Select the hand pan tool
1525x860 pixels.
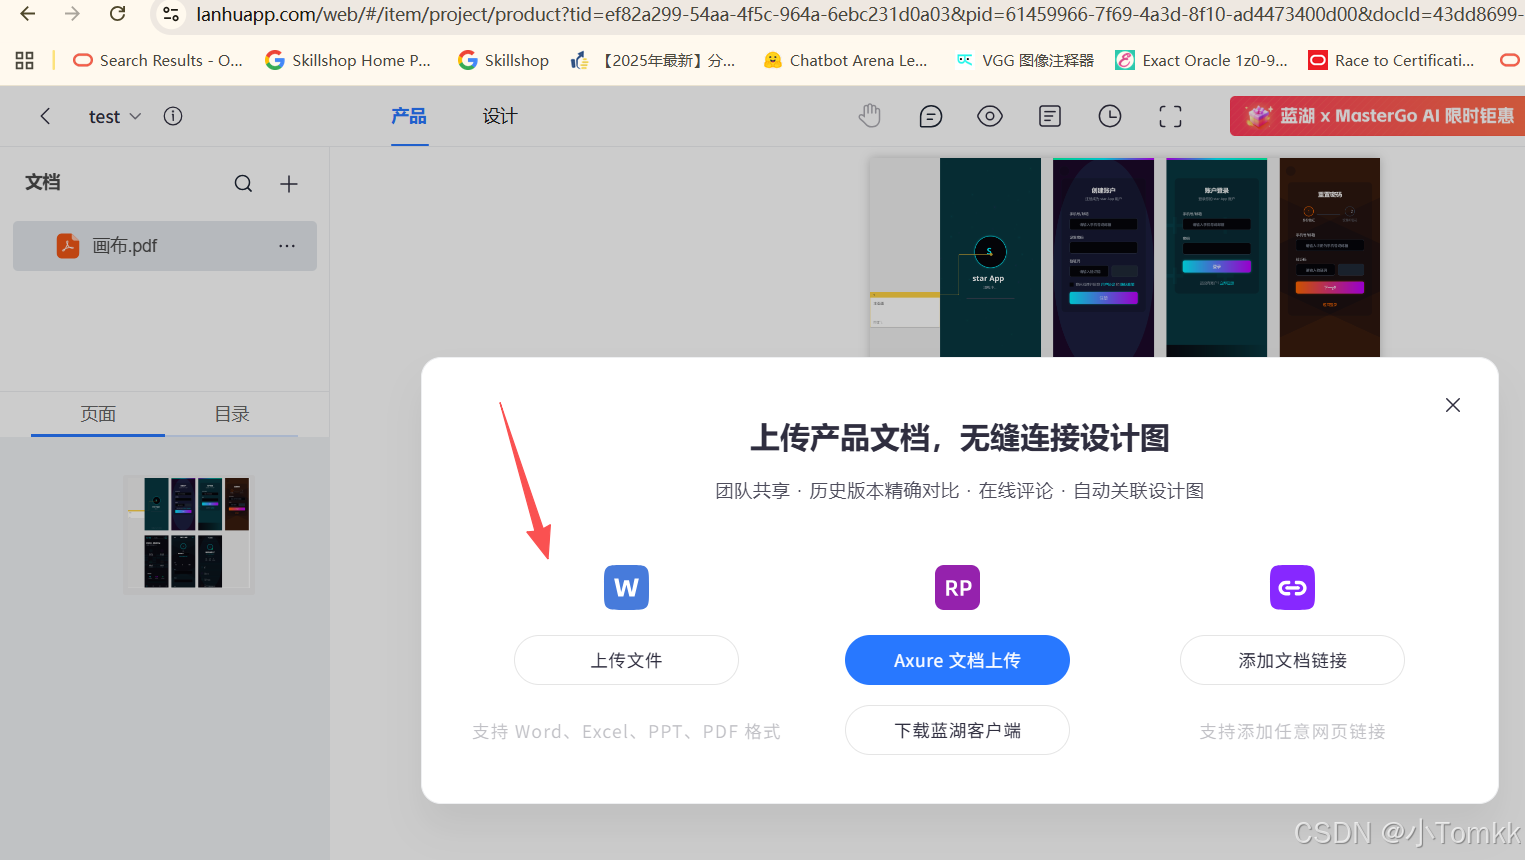[x=870, y=116]
